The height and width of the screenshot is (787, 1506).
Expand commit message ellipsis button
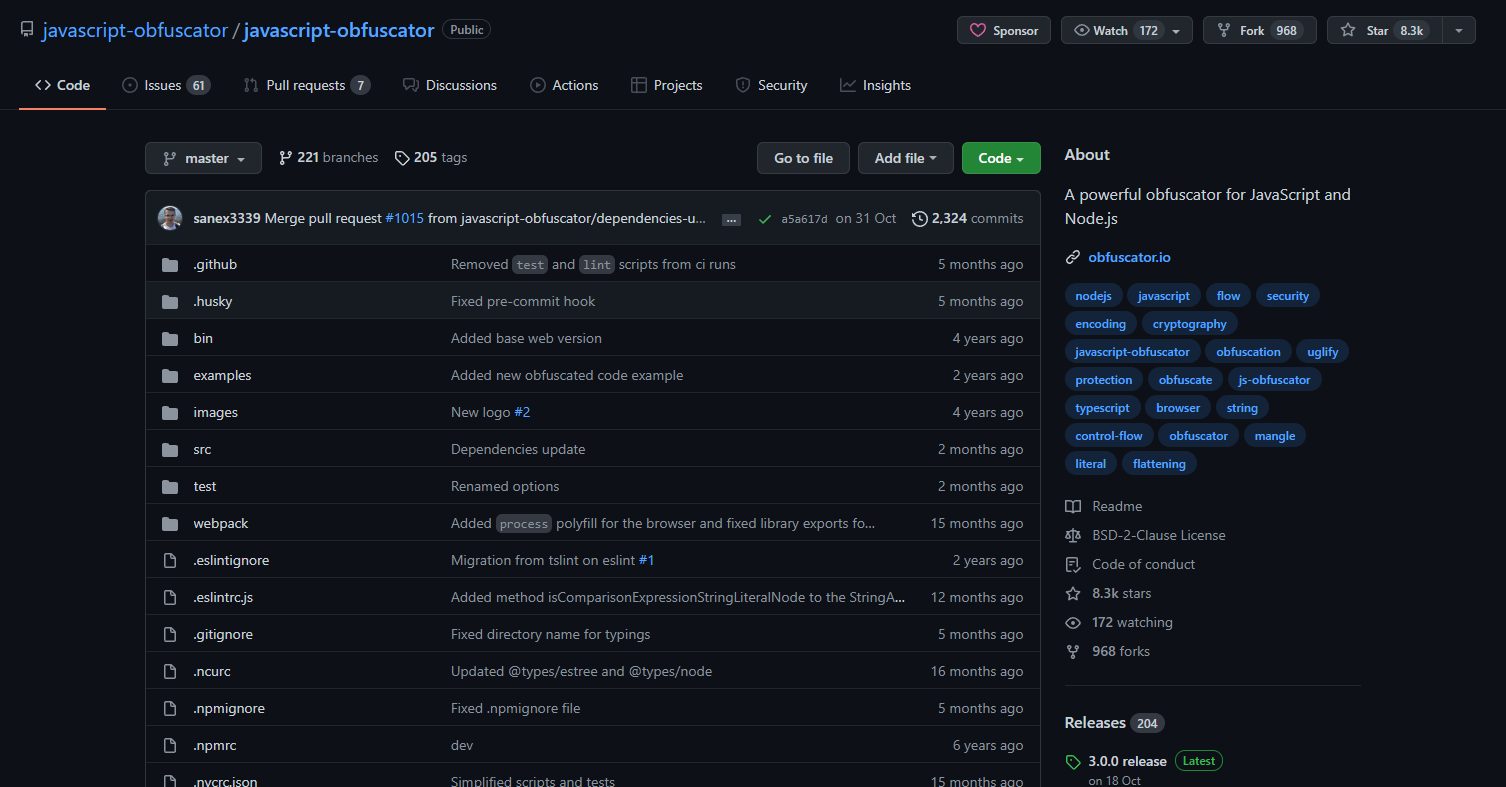coord(731,219)
